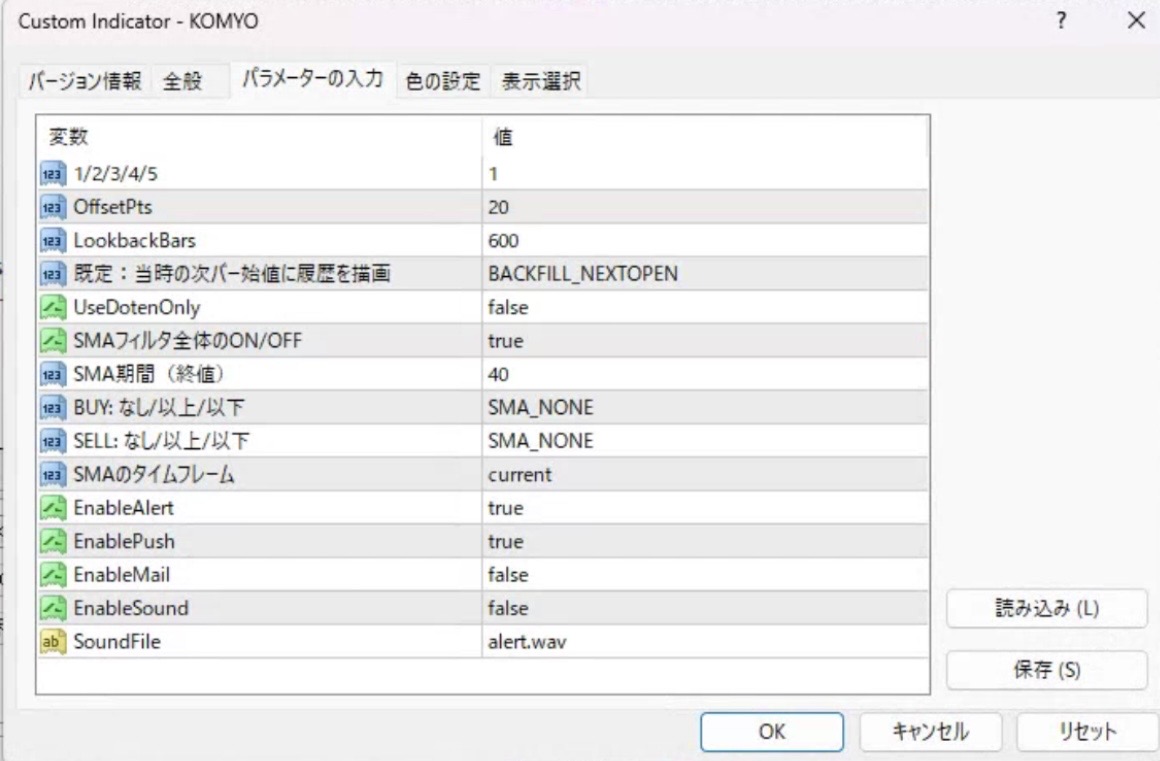
Task: Open the SMAのタイムフレーム current dropdown
Action: coord(705,474)
